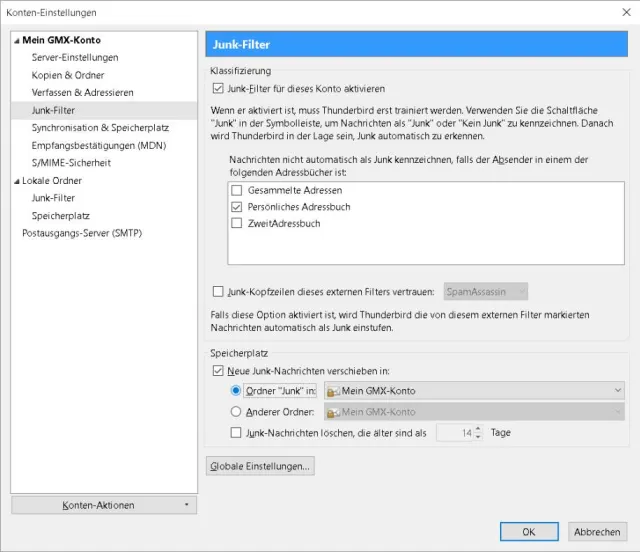Viewport: 640px width, 552px height.
Task: Collapse the Mein GMX-Konto tree arrow
Action: tap(16, 40)
